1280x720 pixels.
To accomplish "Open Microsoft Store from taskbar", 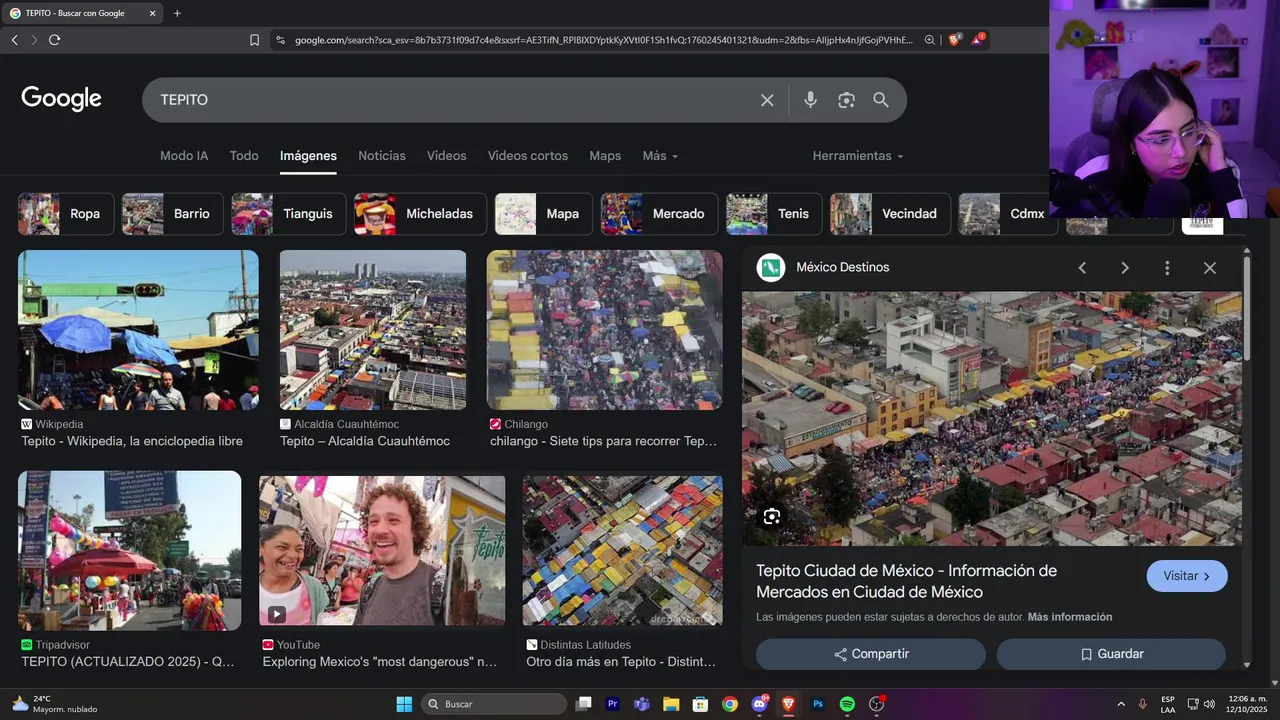I will coord(700,704).
